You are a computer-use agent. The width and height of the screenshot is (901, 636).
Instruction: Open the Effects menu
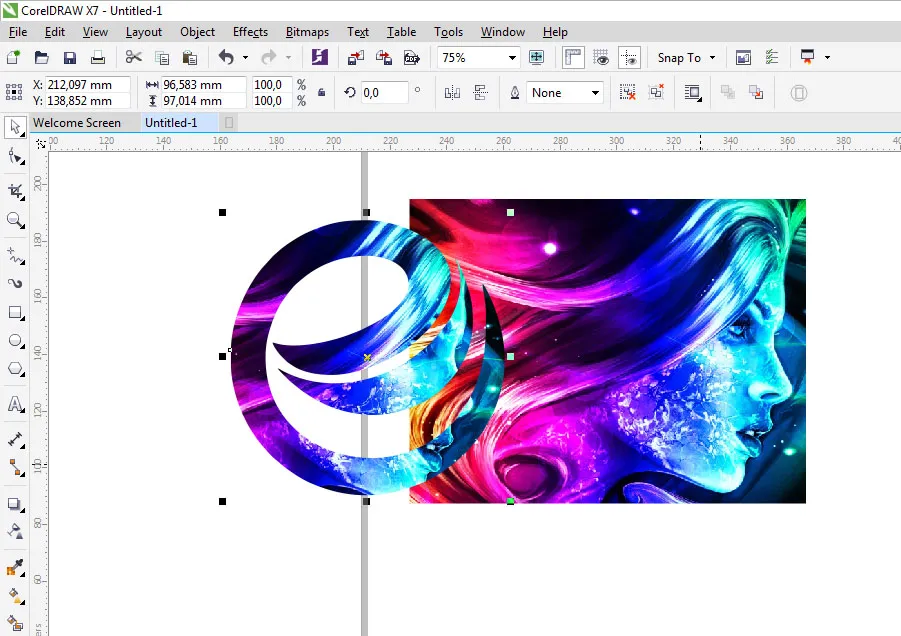click(250, 32)
